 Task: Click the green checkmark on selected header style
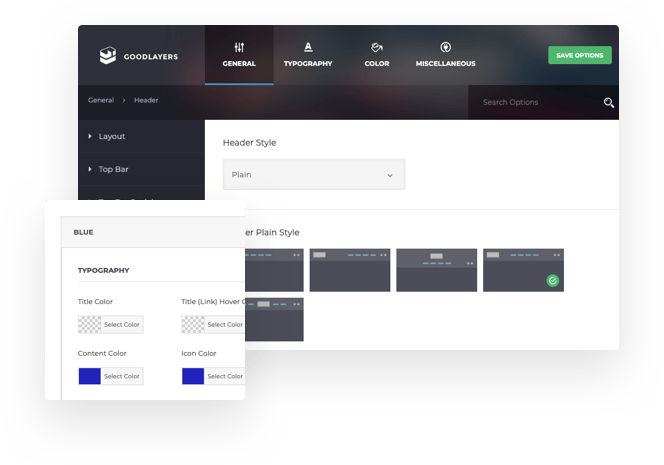pyautogui.click(x=552, y=281)
